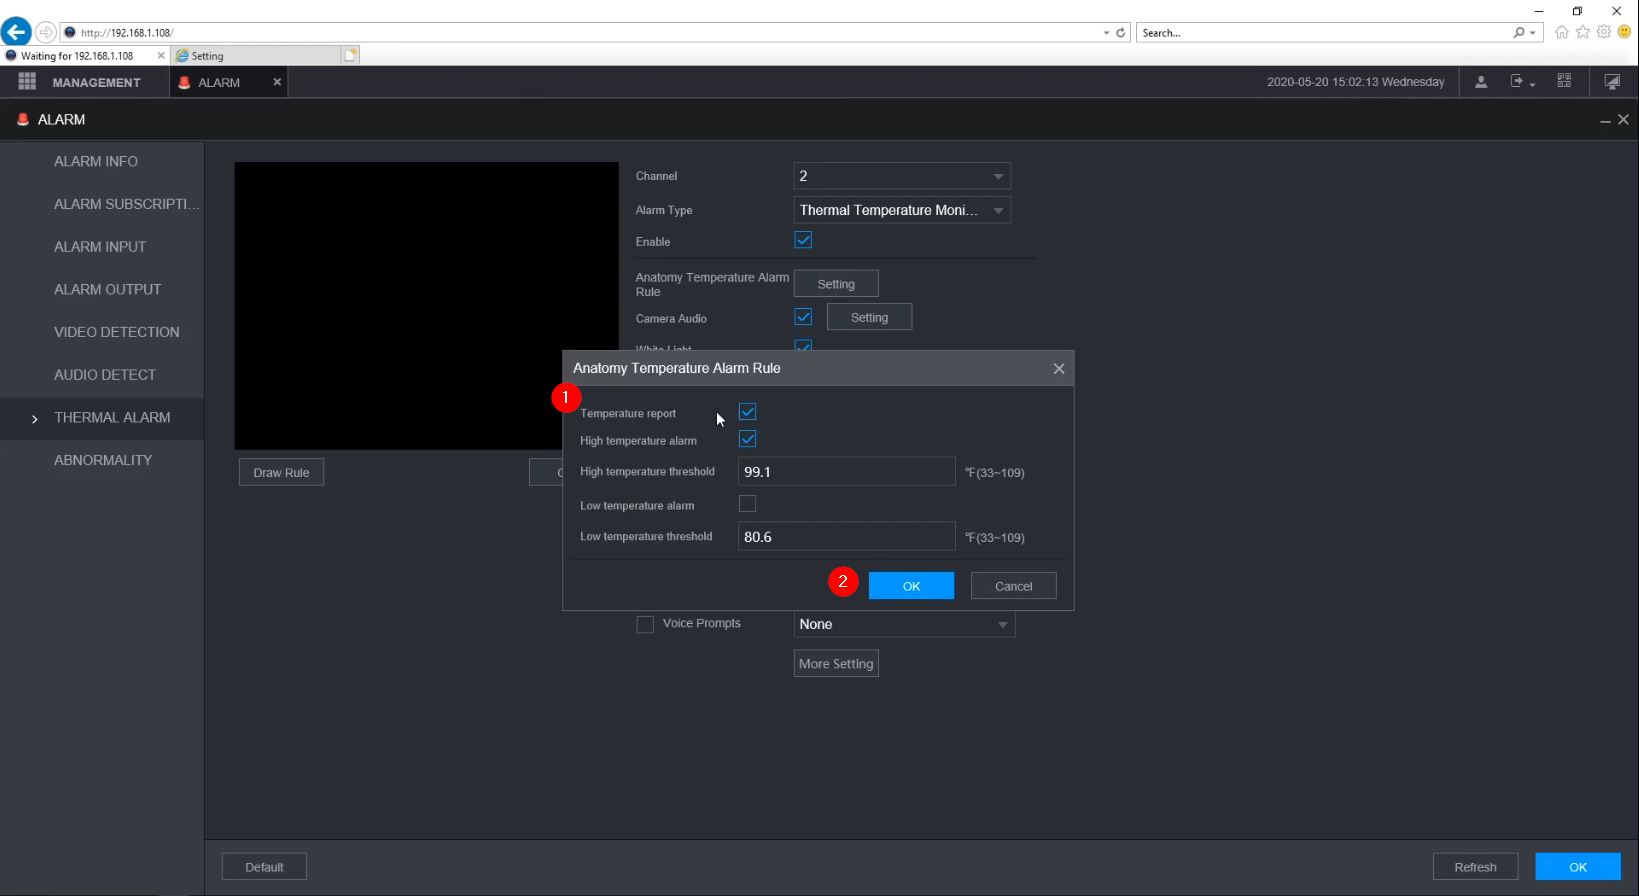This screenshot has width=1639, height=896.
Task: Close the ALARM panel with X
Action: point(1623,119)
